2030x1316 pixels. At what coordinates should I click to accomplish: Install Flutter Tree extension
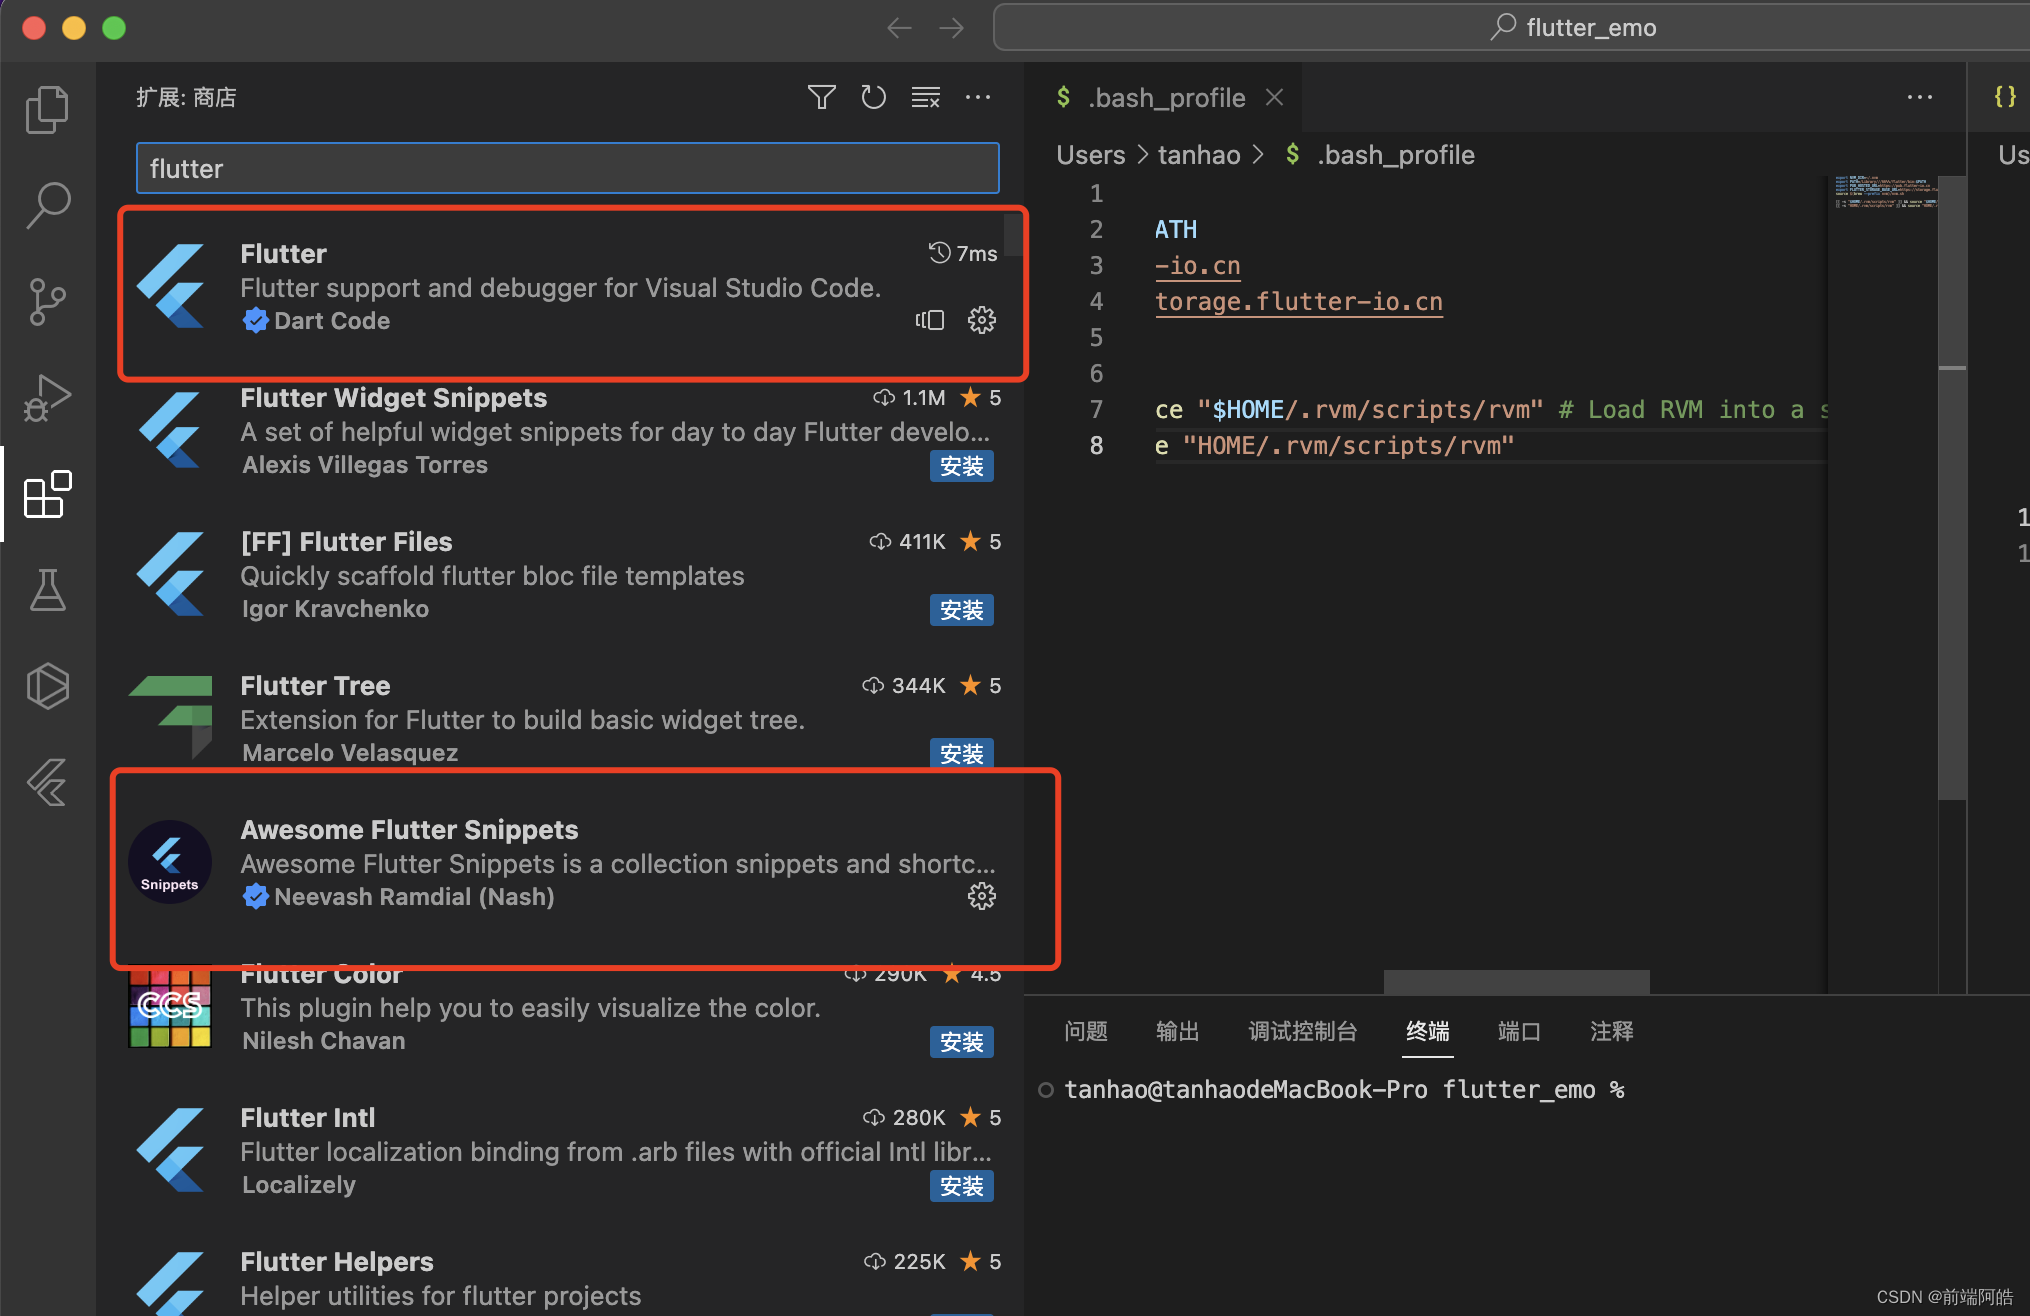961,754
